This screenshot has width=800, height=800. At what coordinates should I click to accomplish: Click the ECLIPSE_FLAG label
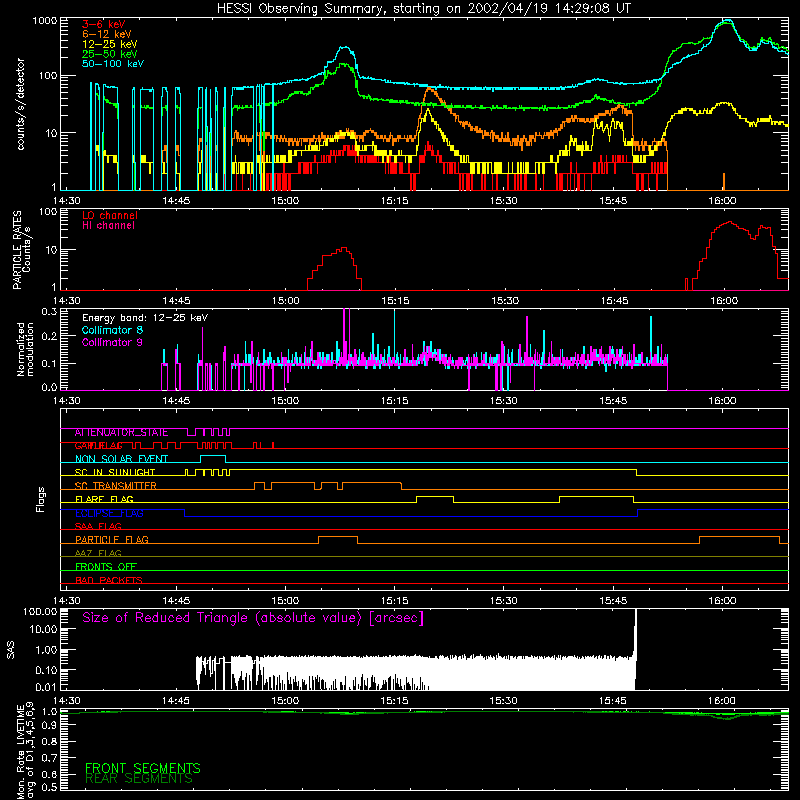pos(109,513)
